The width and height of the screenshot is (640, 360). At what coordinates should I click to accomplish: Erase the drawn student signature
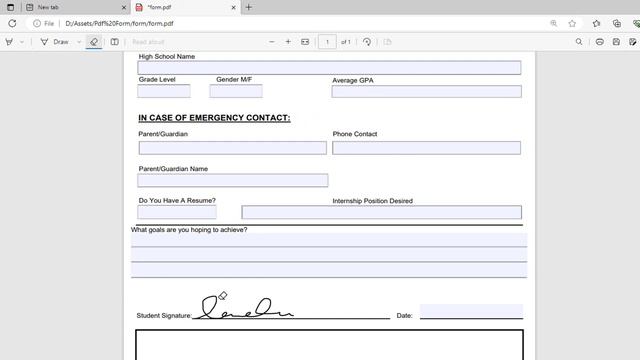pos(247,308)
